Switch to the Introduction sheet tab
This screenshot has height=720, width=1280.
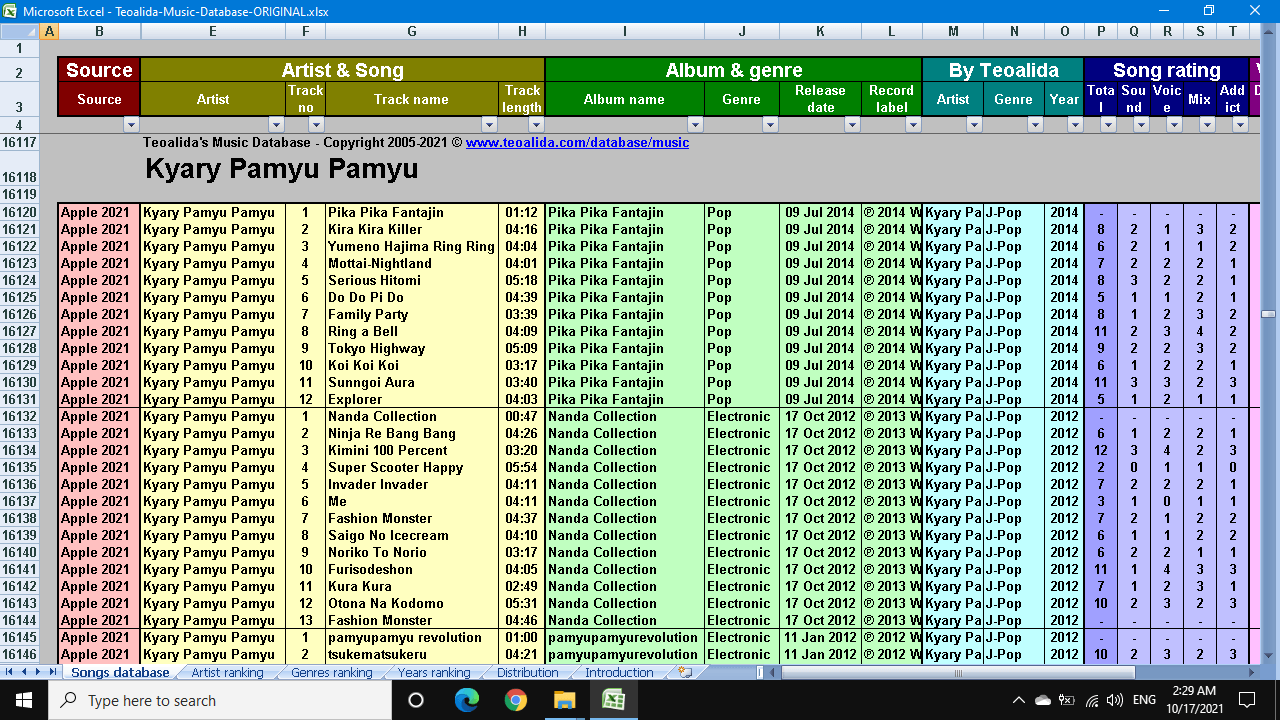click(619, 672)
